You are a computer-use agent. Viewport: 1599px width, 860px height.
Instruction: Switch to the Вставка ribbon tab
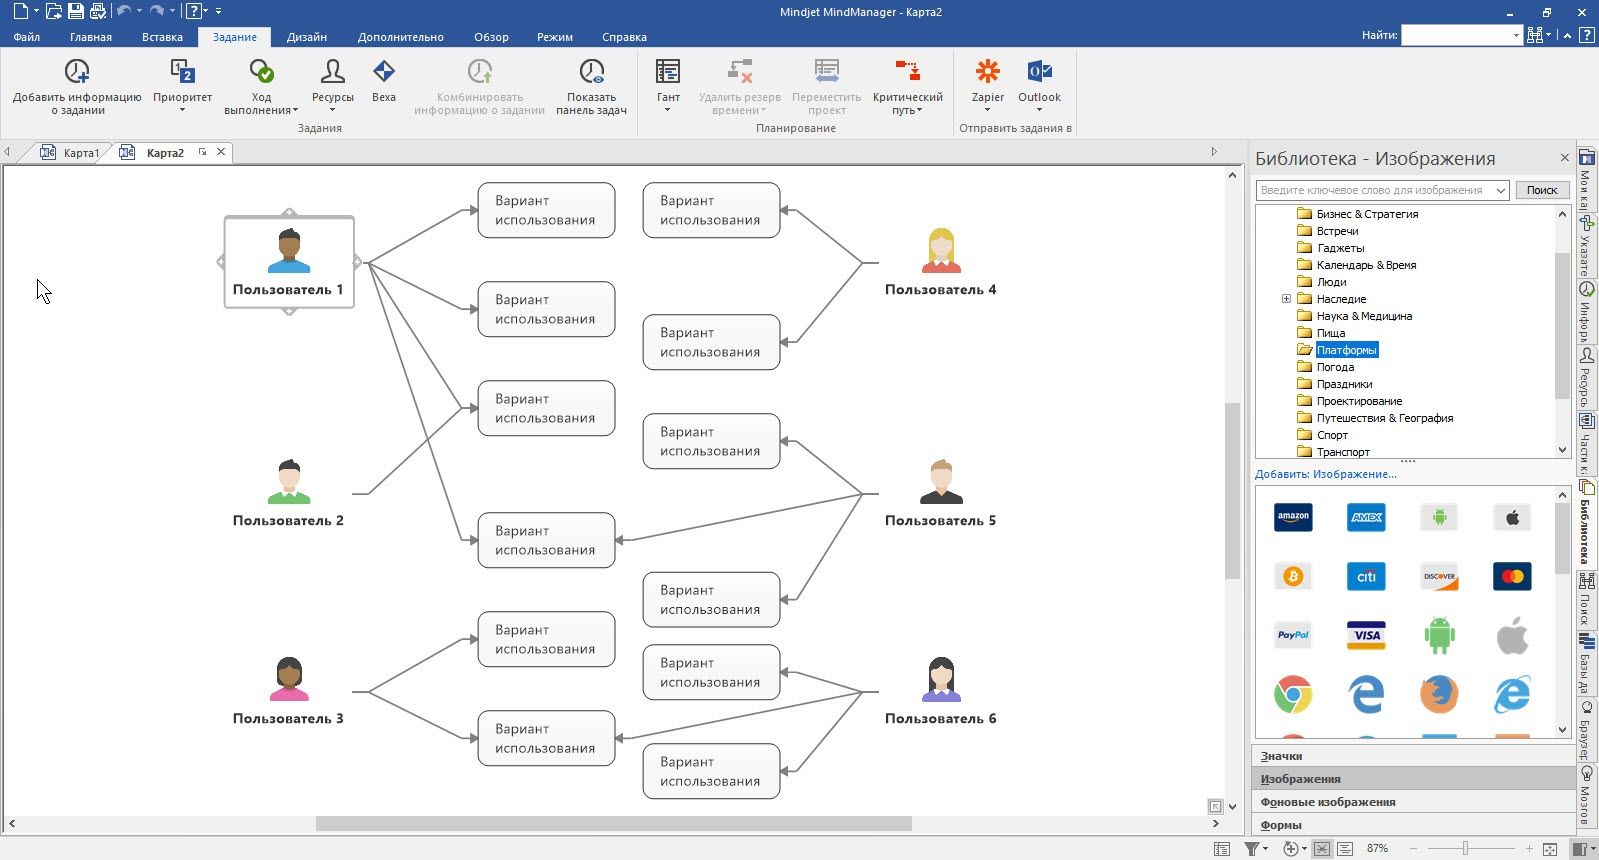(x=162, y=37)
